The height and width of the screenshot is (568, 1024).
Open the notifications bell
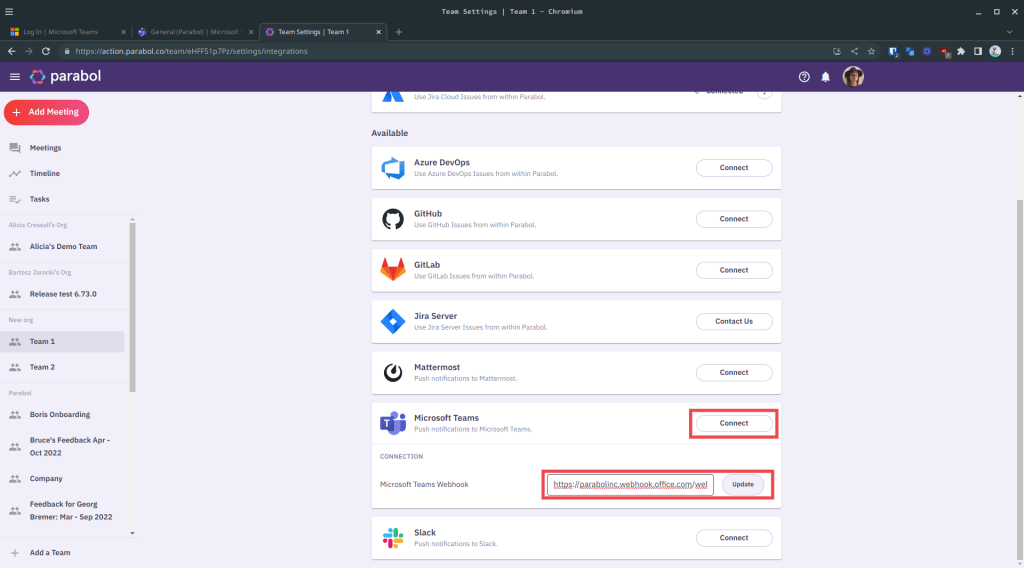[x=825, y=77]
